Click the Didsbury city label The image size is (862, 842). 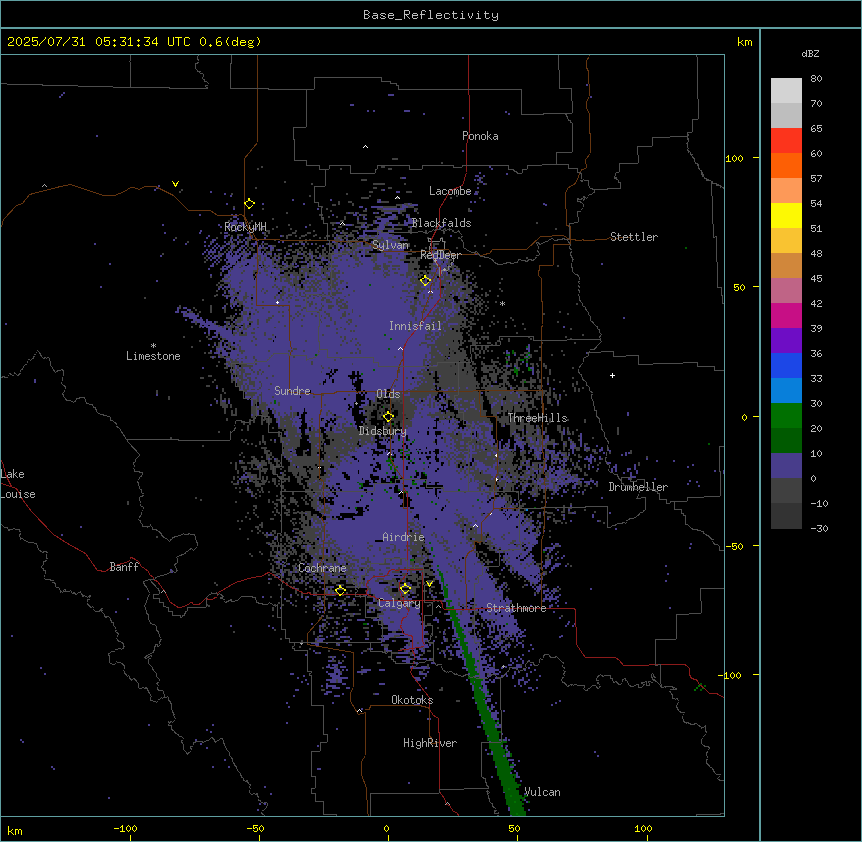click(x=382, y=431)
